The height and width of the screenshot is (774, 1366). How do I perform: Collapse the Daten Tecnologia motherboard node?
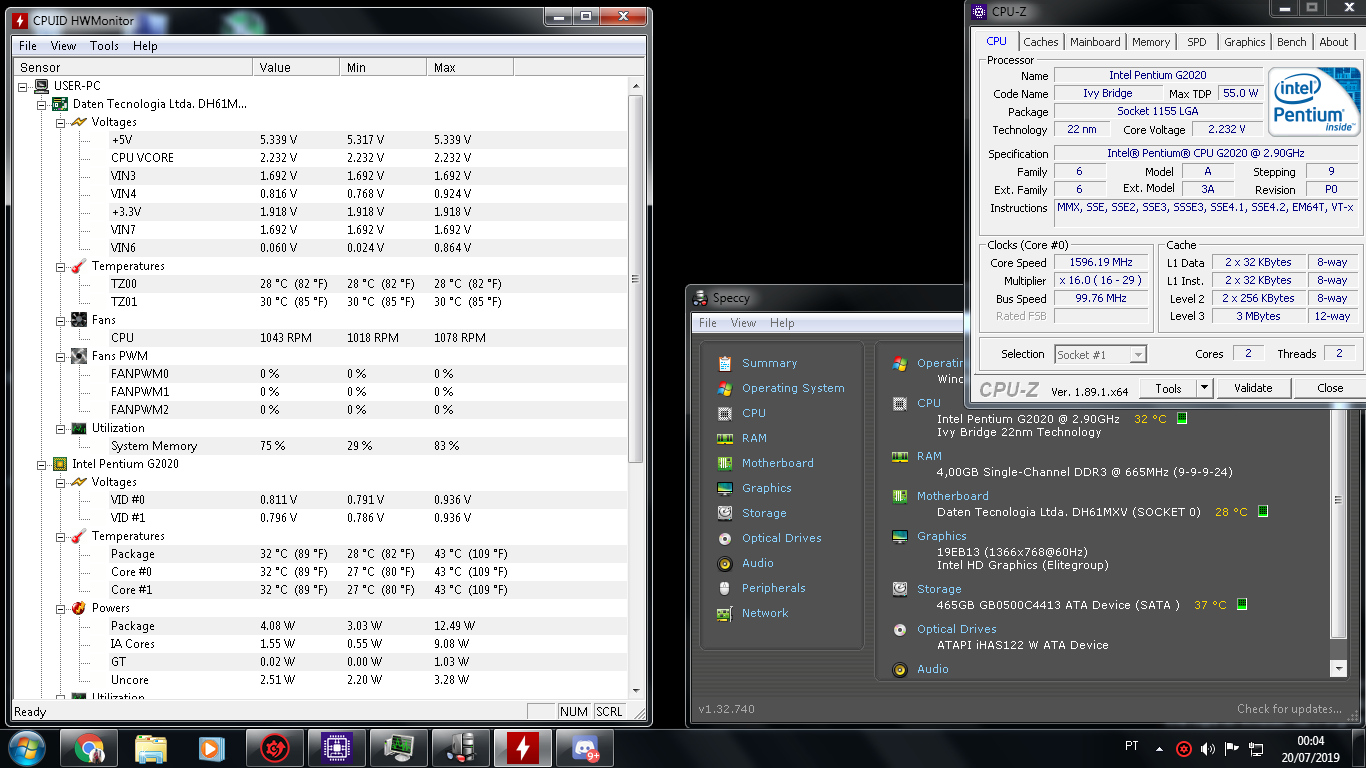[41, 104]
